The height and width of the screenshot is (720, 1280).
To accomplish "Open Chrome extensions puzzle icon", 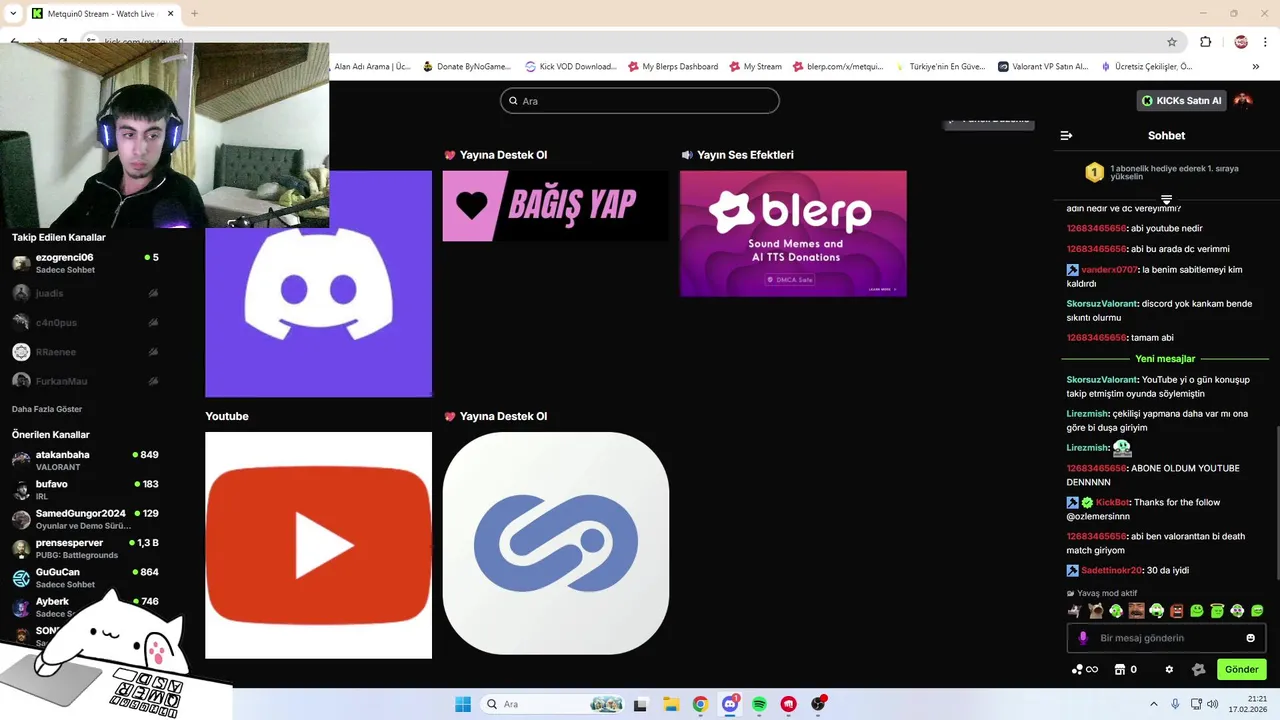I will [x=1205, y=42].
